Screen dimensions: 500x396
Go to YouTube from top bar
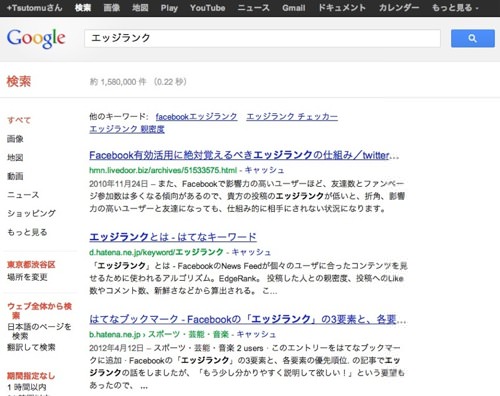tap(207, 8)
